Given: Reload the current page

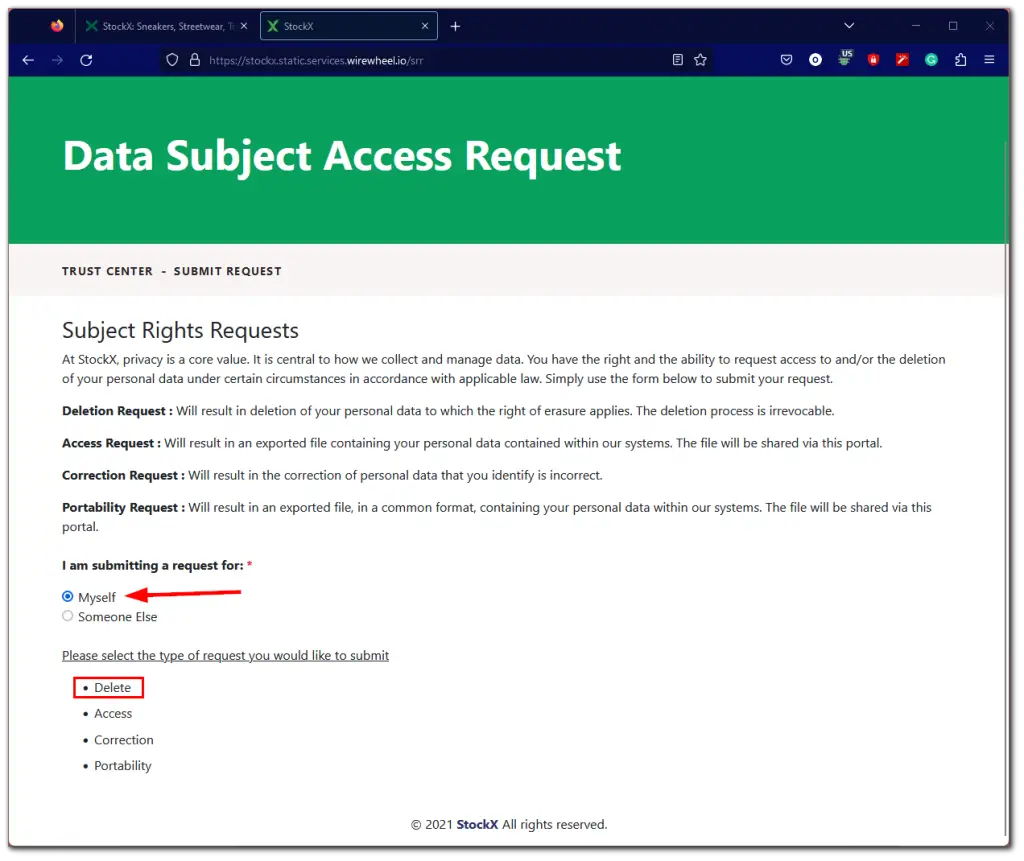Looking at the screenshot, I should pos(86,60).
